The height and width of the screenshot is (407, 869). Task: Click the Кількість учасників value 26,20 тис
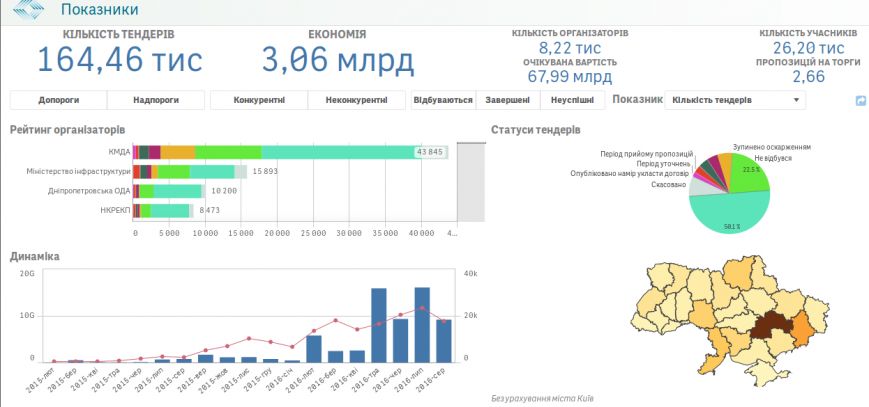point(809,48)
